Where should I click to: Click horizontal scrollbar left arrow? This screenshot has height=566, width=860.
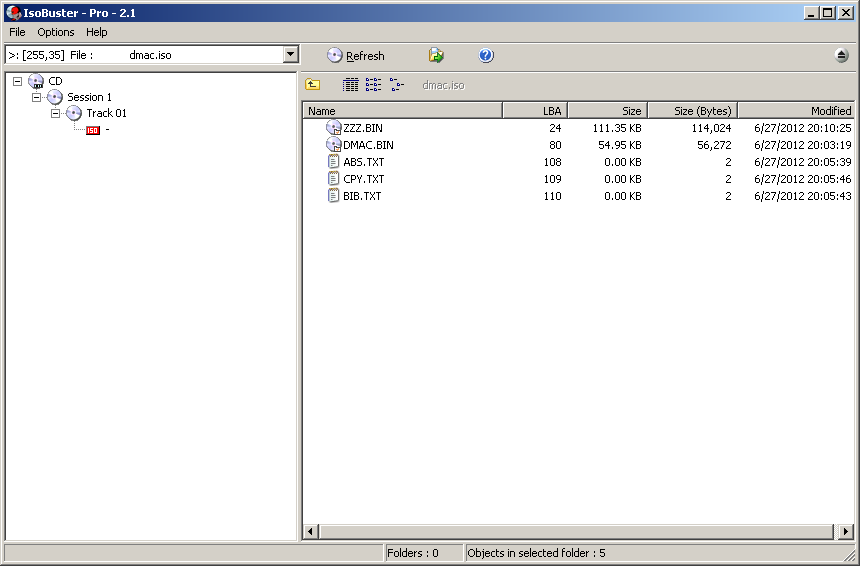click(x=310, y=531)
